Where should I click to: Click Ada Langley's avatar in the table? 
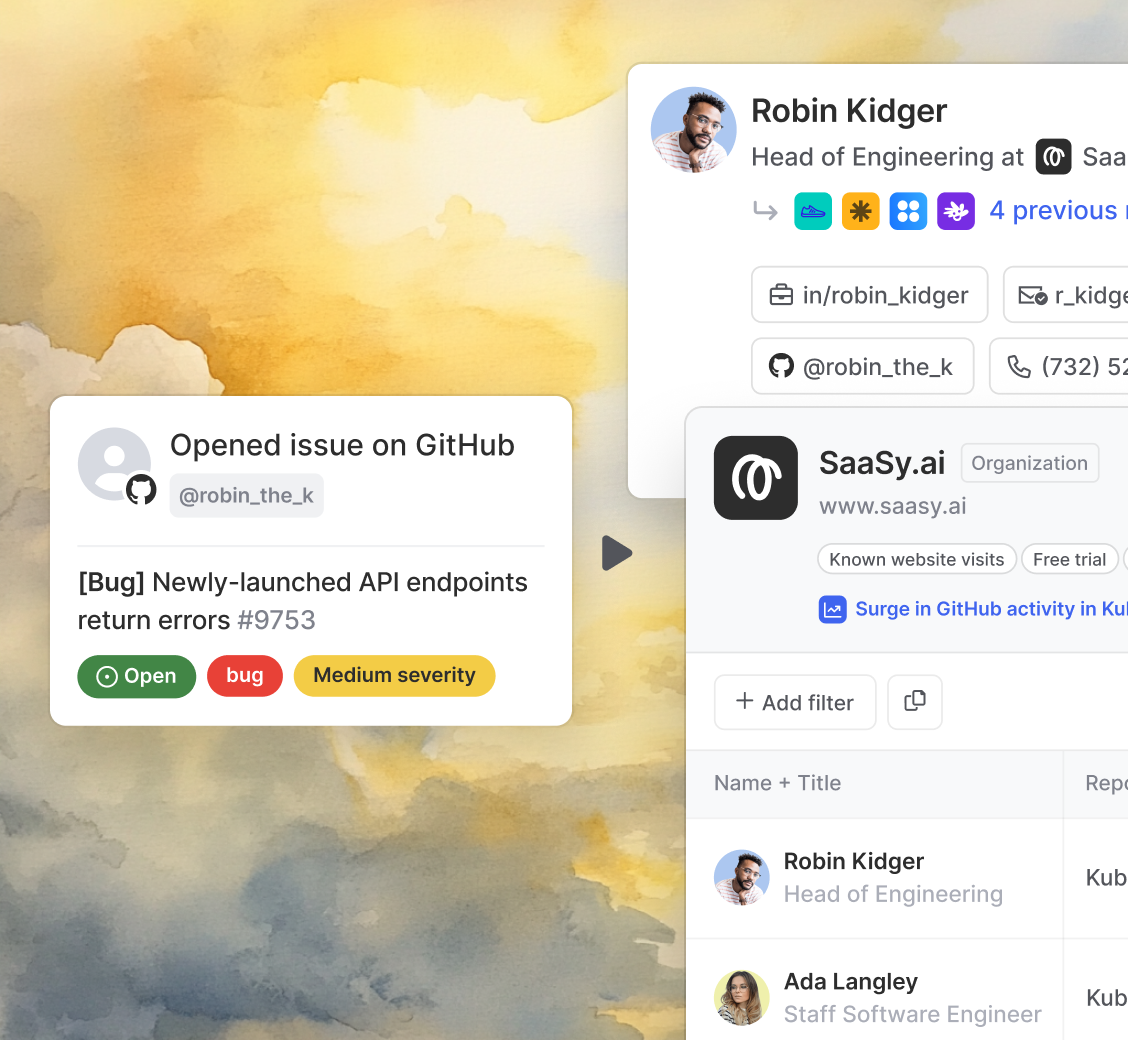click(x=741, y=998)
